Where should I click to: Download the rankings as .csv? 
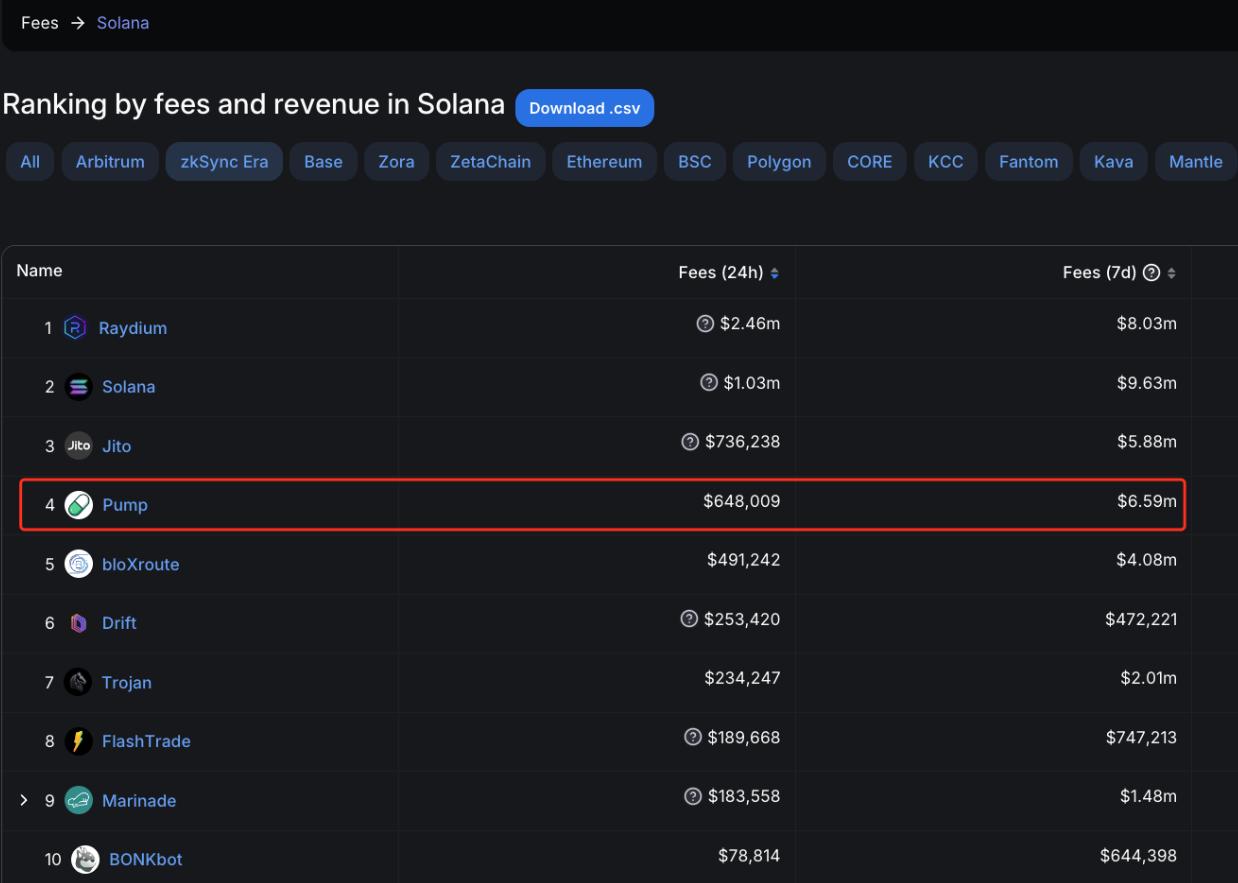584,108
